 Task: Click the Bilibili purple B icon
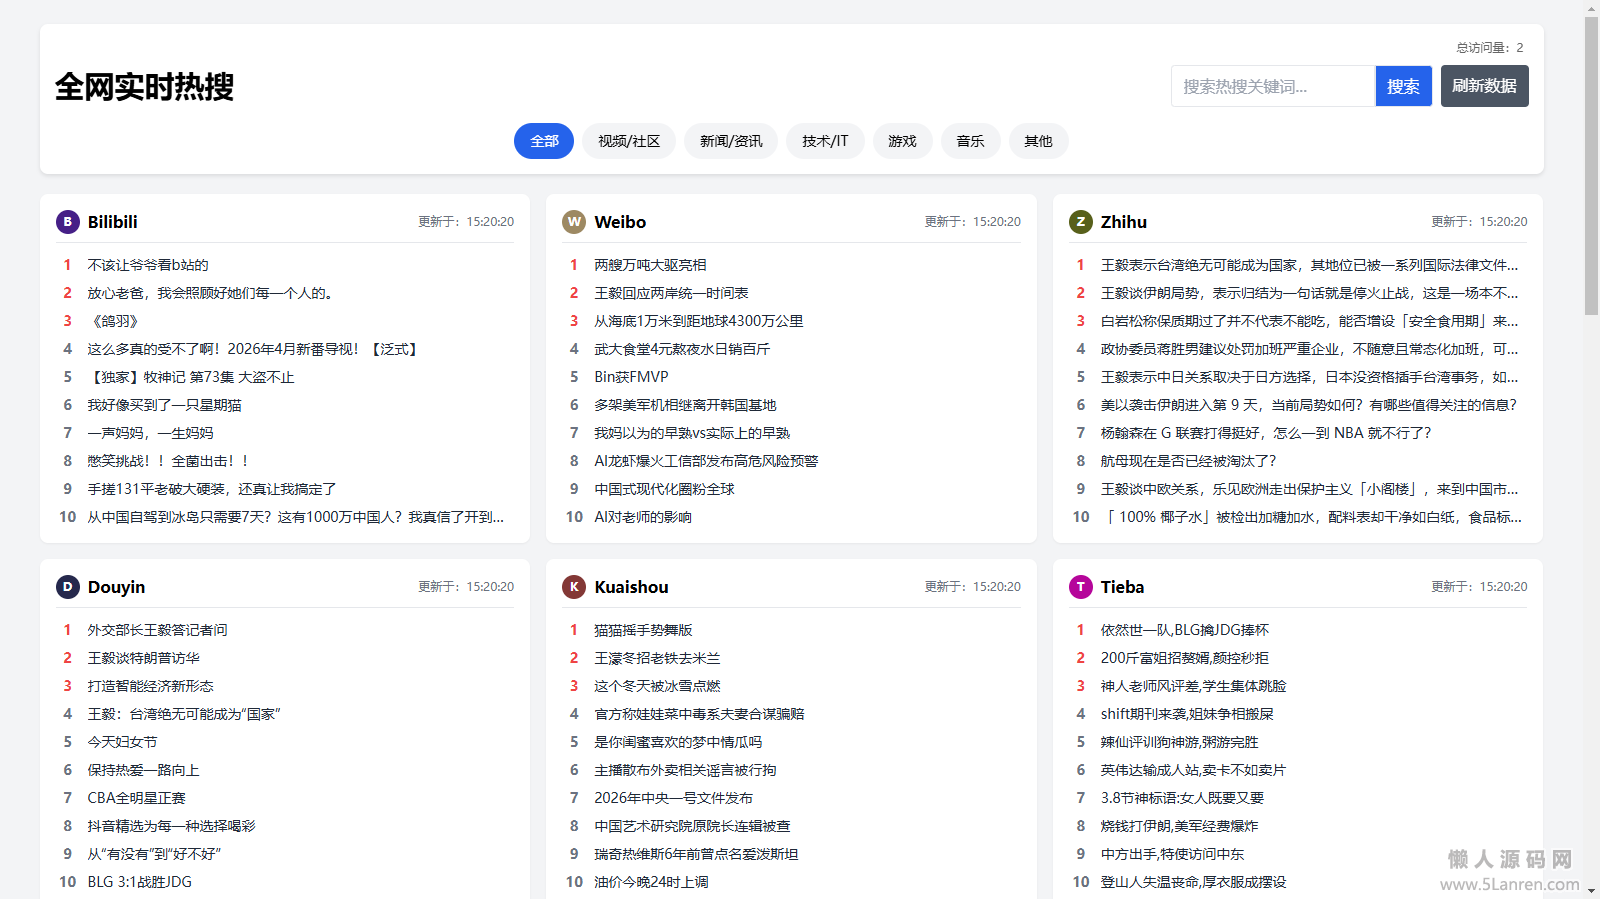pos(67,222)
